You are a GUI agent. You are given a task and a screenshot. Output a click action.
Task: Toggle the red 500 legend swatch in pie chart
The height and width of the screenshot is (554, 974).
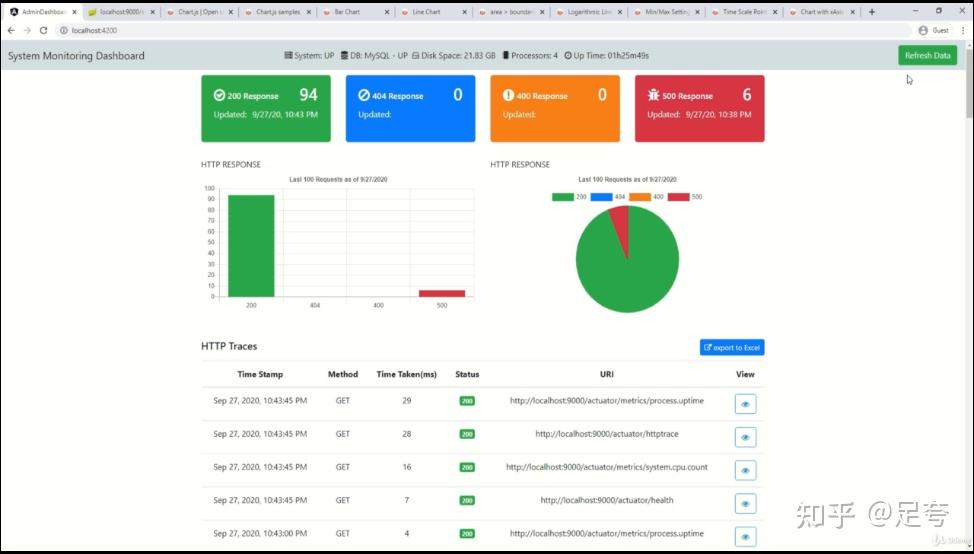[x=678, y=197]
